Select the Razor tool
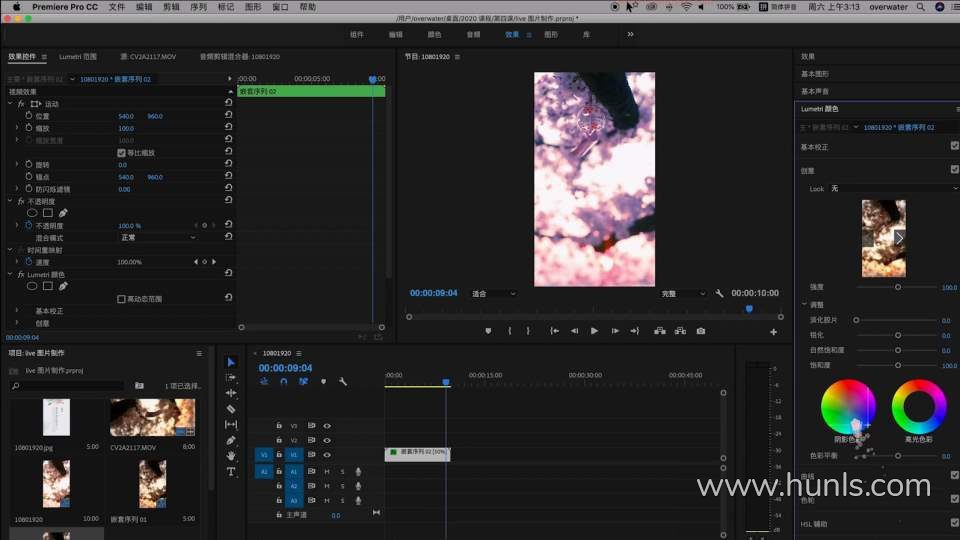Viewport: 960px width, 540px height. pyautogui.click(x=231, y=409)
